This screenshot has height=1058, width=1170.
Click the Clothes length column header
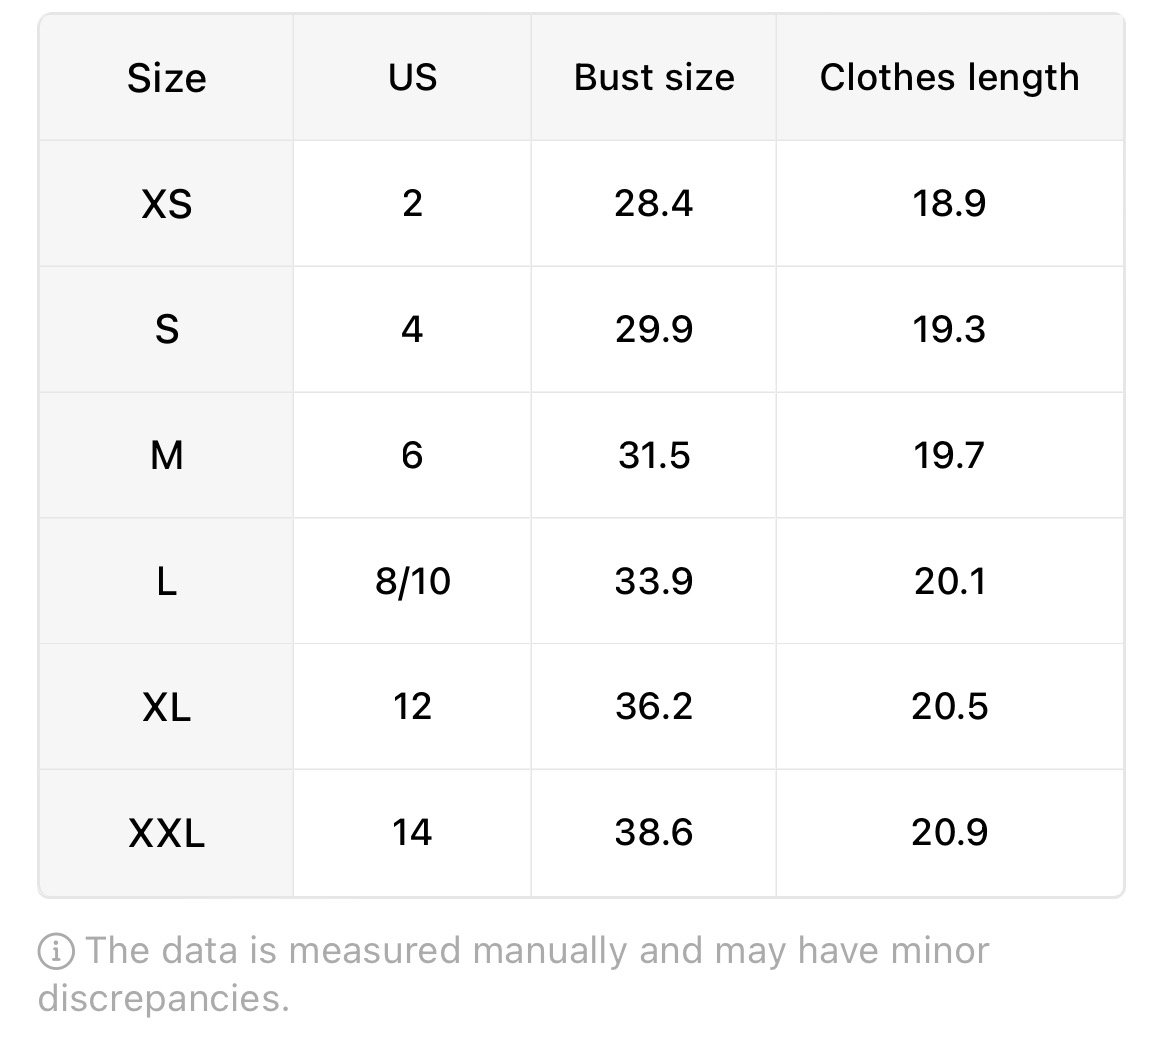pyautogui.click(x=950, y=78)
